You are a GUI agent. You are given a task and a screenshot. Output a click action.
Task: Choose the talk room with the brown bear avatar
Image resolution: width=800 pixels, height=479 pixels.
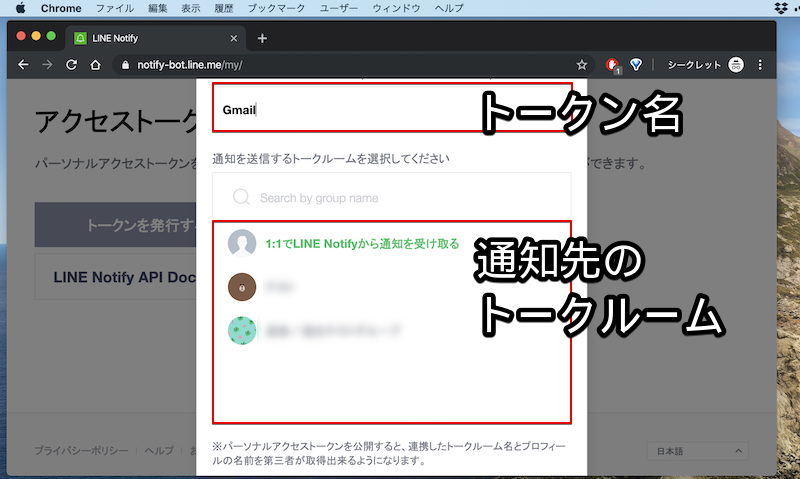point(242,287)
